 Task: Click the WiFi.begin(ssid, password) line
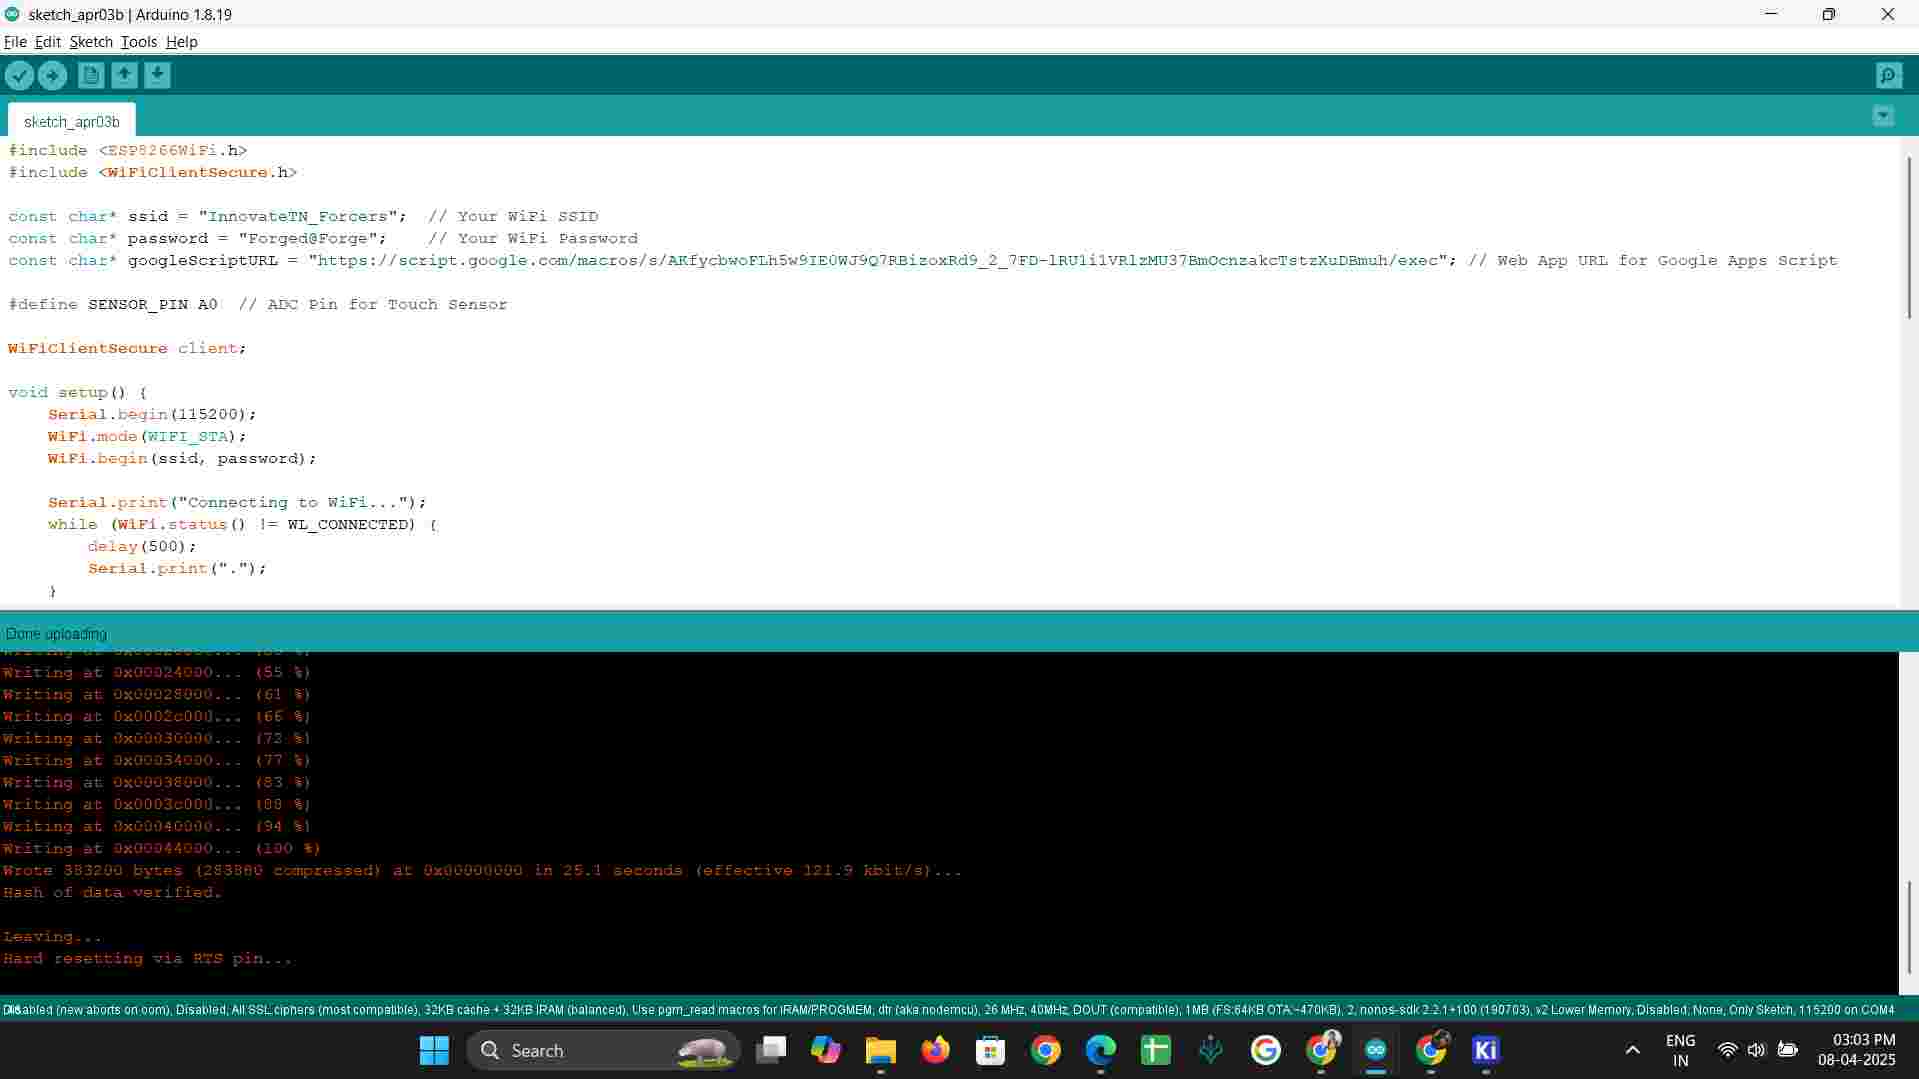coord(182,458)
